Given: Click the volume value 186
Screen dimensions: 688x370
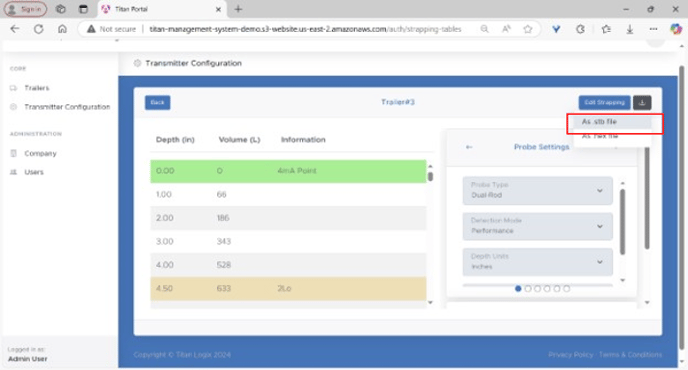Looking at the screenshot, I should pyautogui.click(x=223, y=218).
